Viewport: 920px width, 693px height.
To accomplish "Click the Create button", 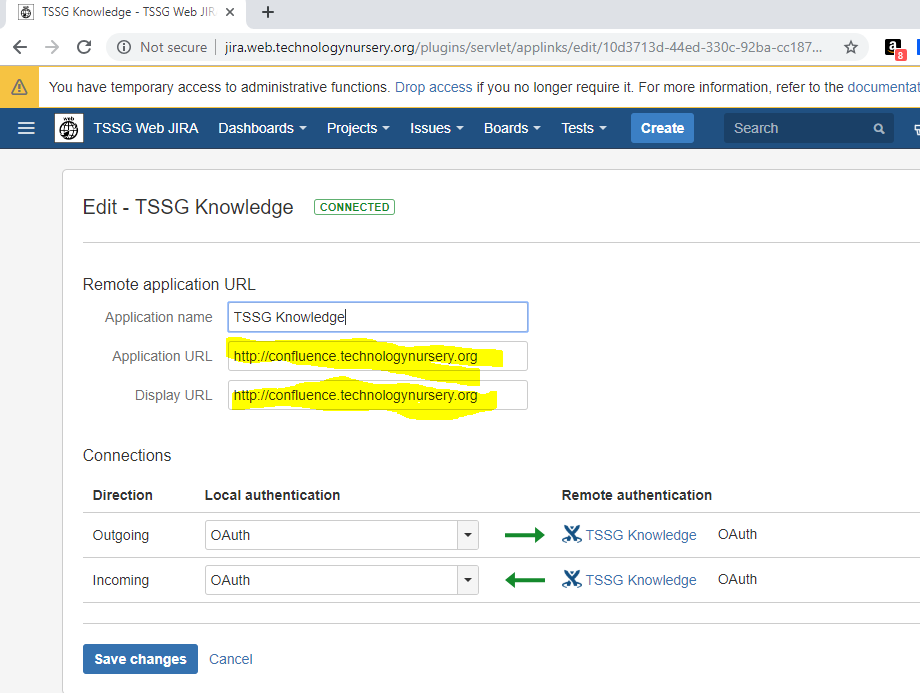I will point(662,128).
